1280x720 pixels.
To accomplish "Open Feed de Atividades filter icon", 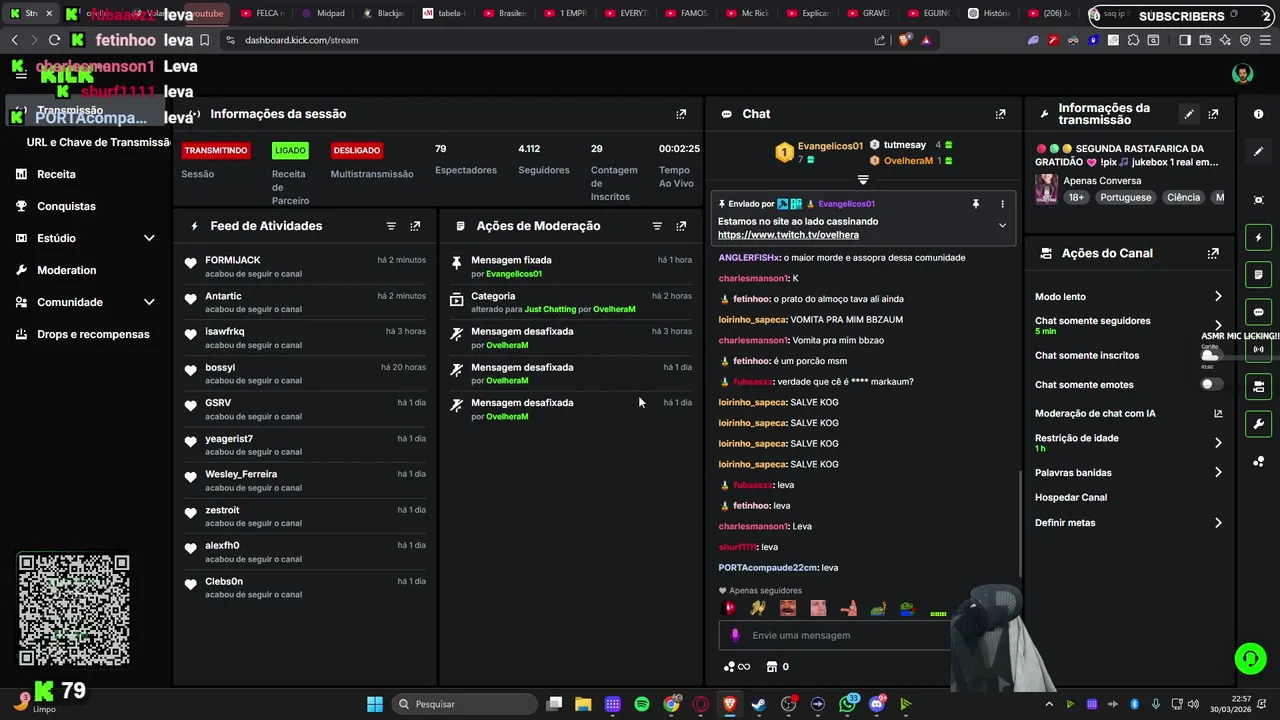I will pyautogui.click(x=391, y=226).
